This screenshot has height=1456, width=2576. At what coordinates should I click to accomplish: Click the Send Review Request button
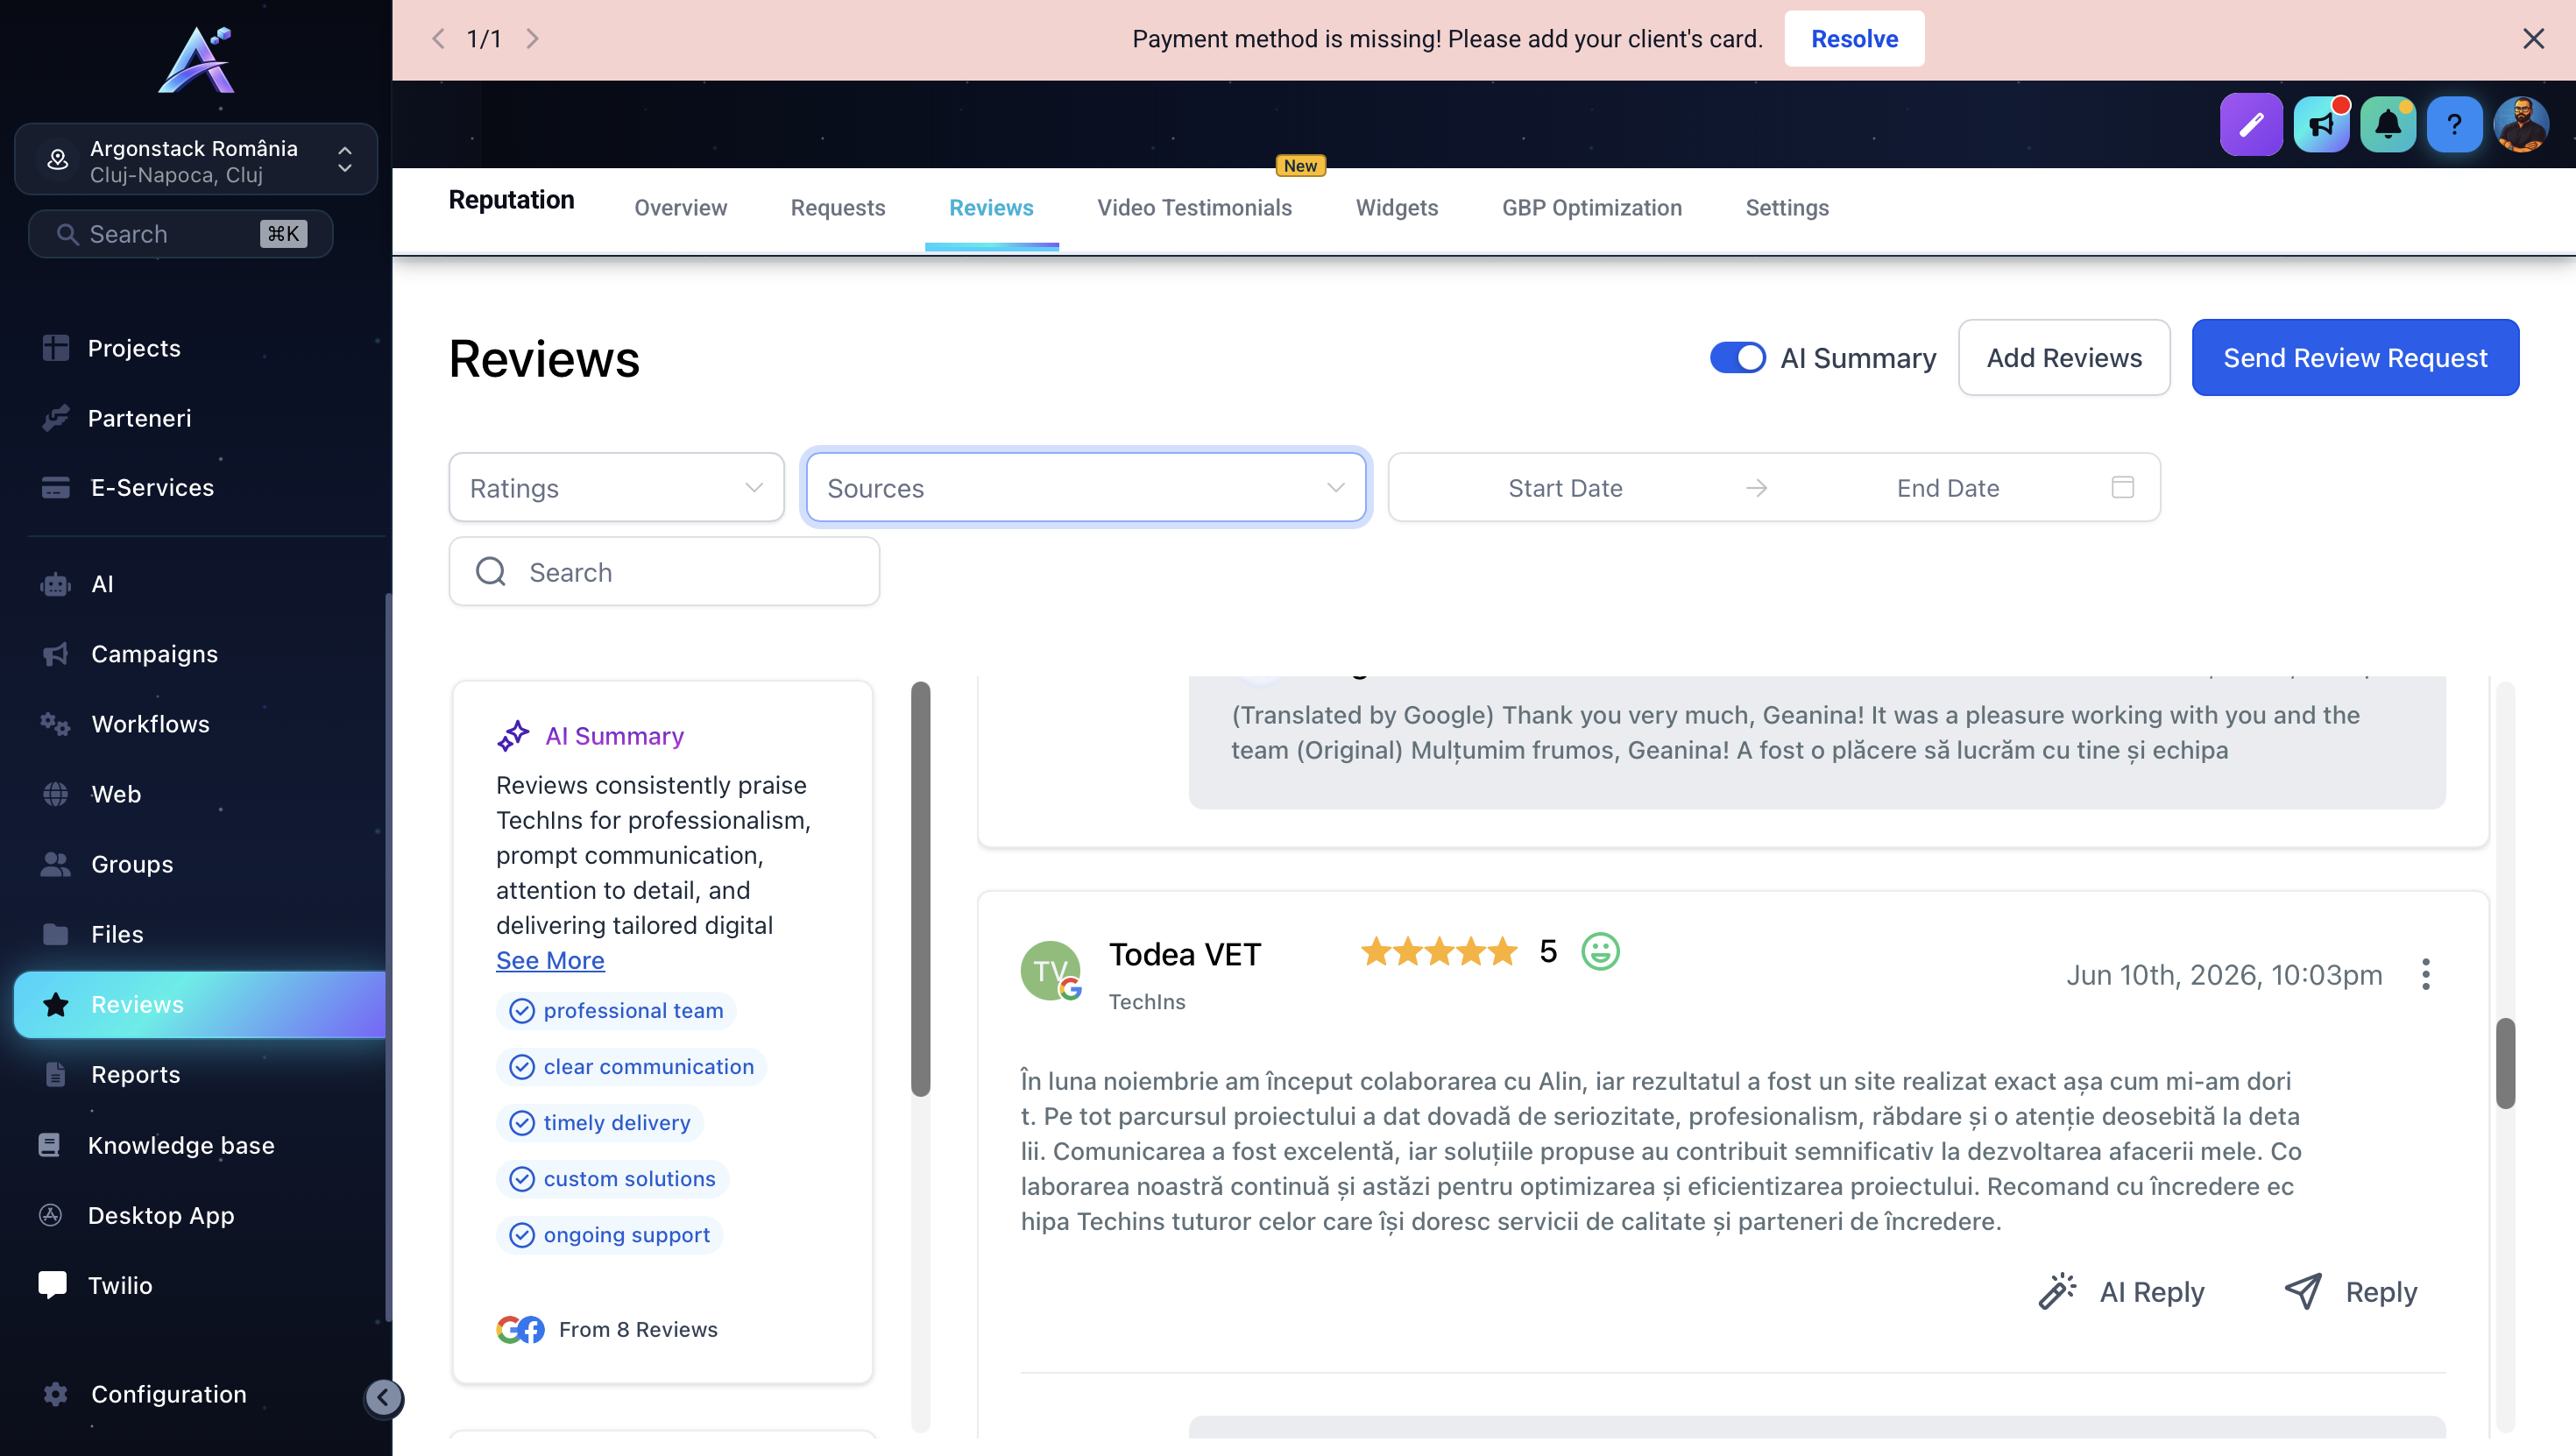tap(2354, 357)
